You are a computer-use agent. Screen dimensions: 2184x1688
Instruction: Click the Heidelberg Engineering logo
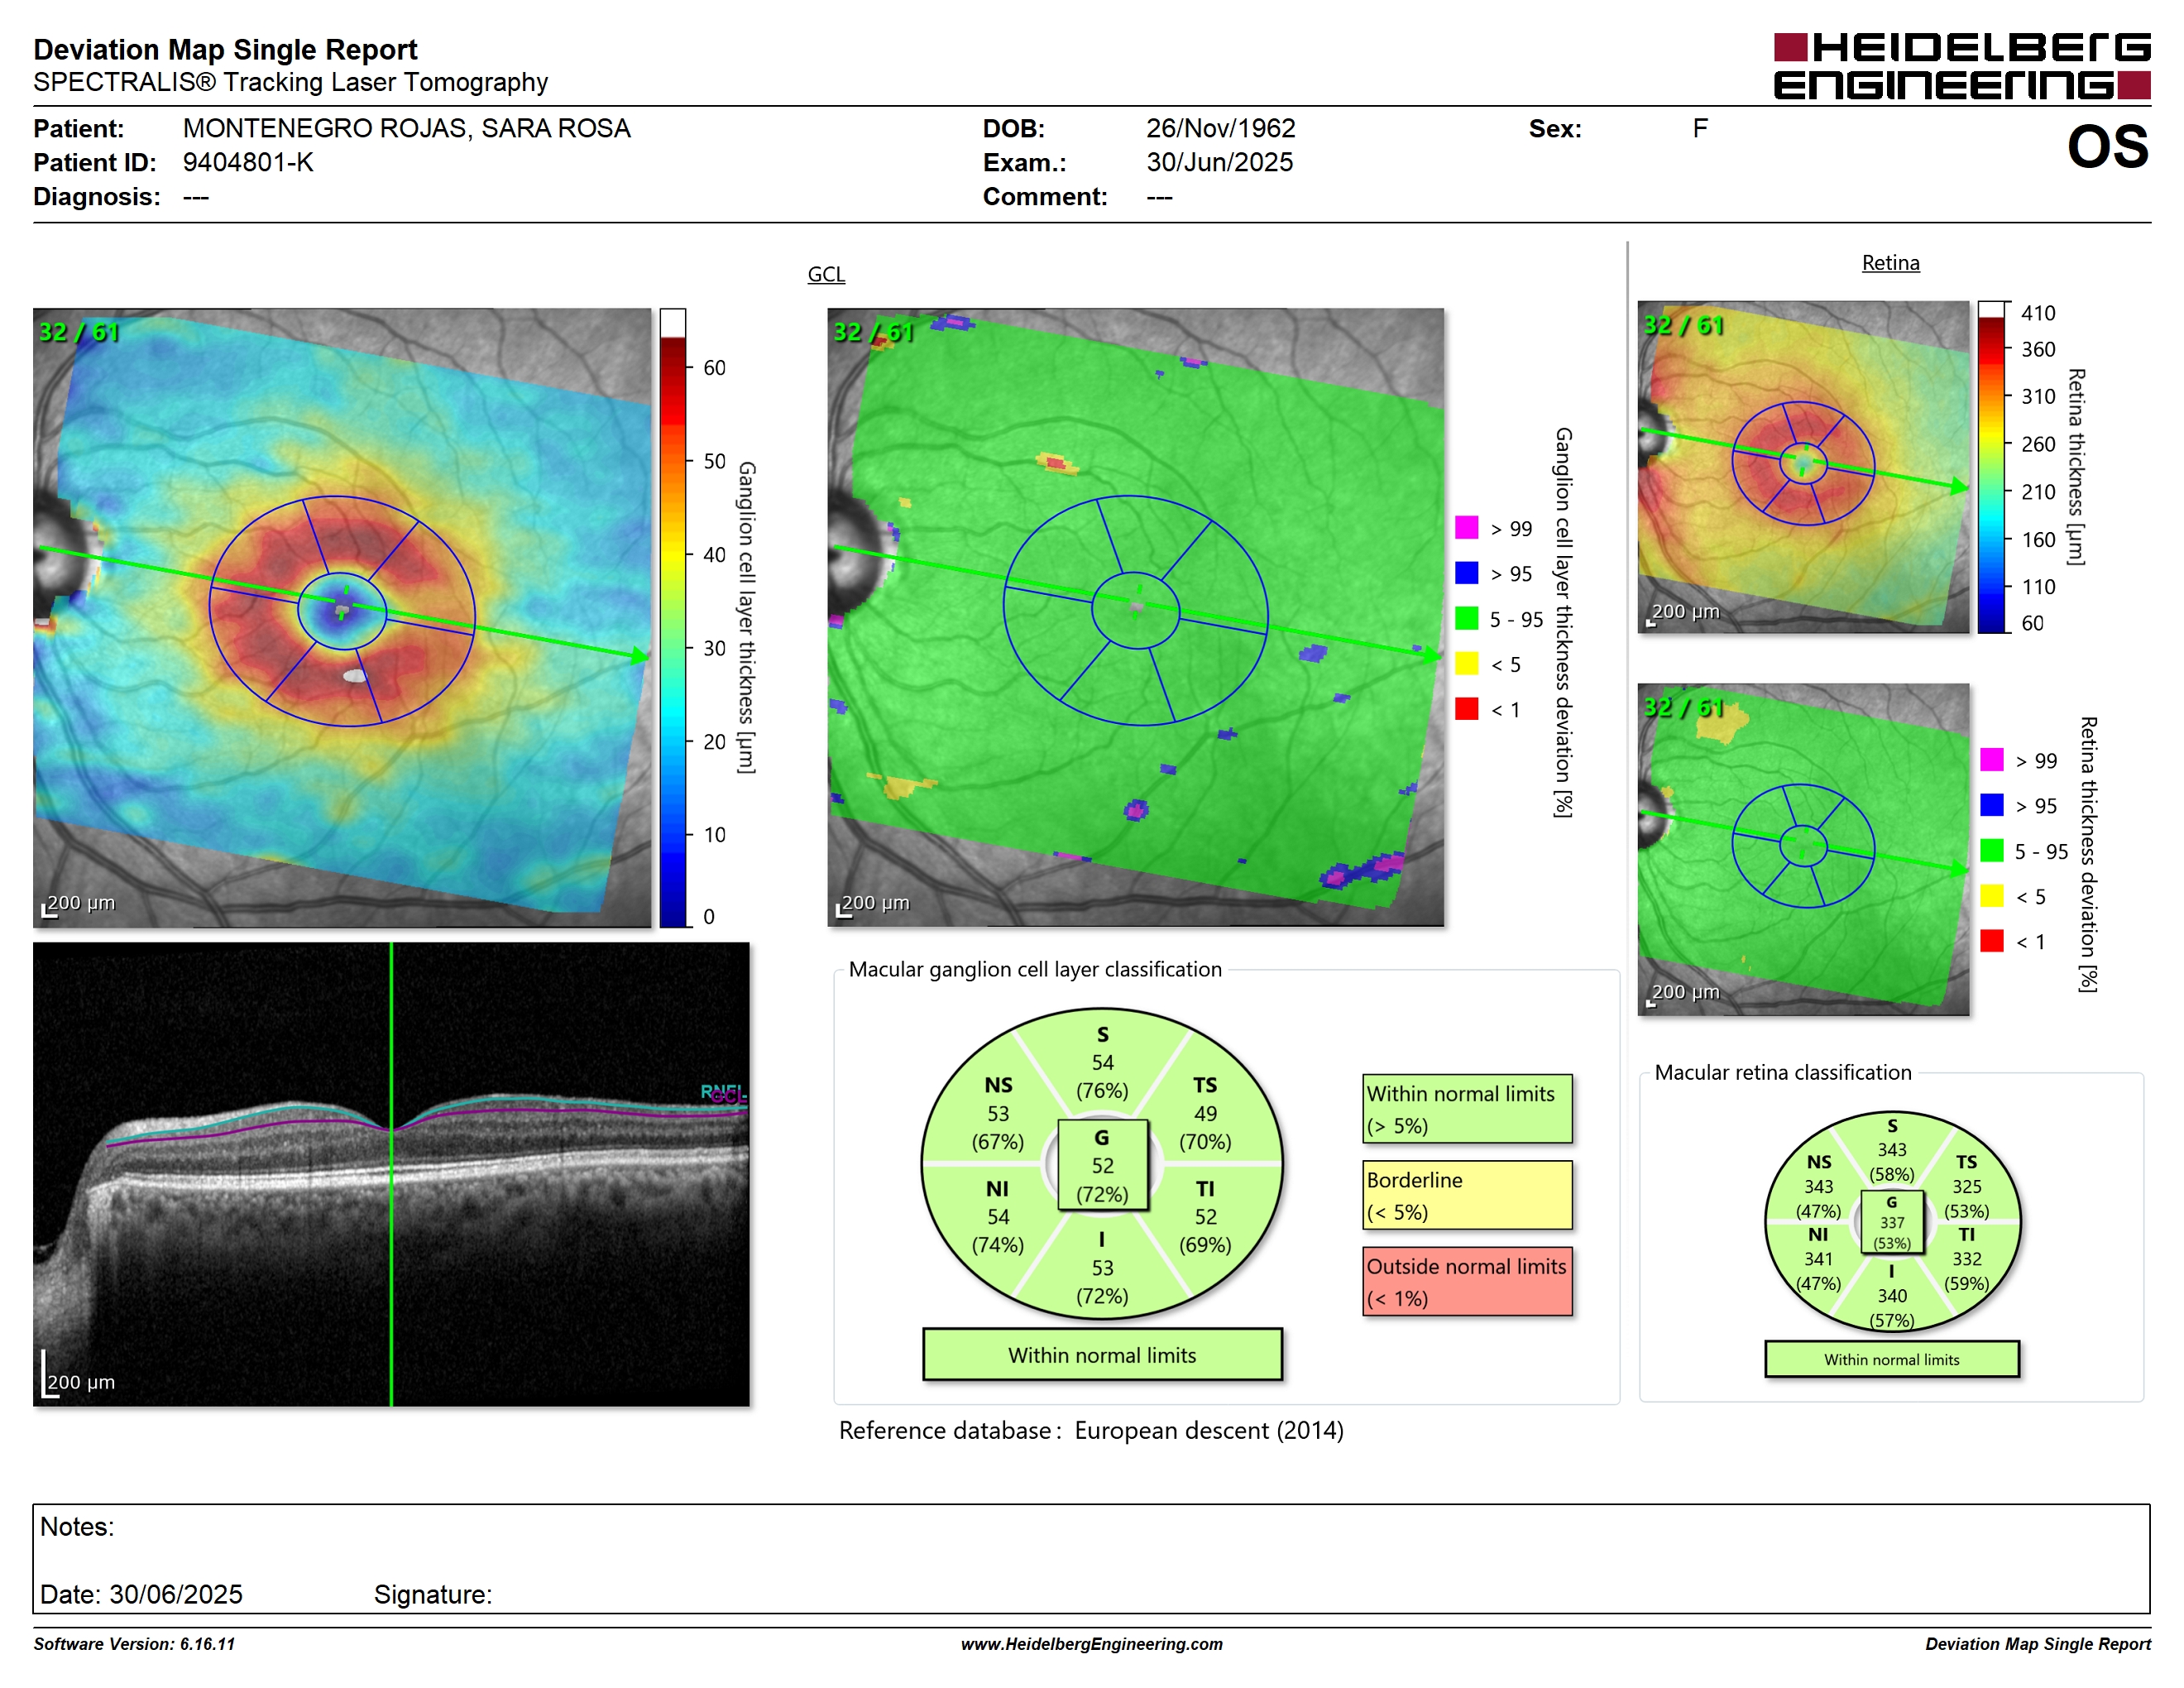pyautogui.click(x=1961, y=66)
